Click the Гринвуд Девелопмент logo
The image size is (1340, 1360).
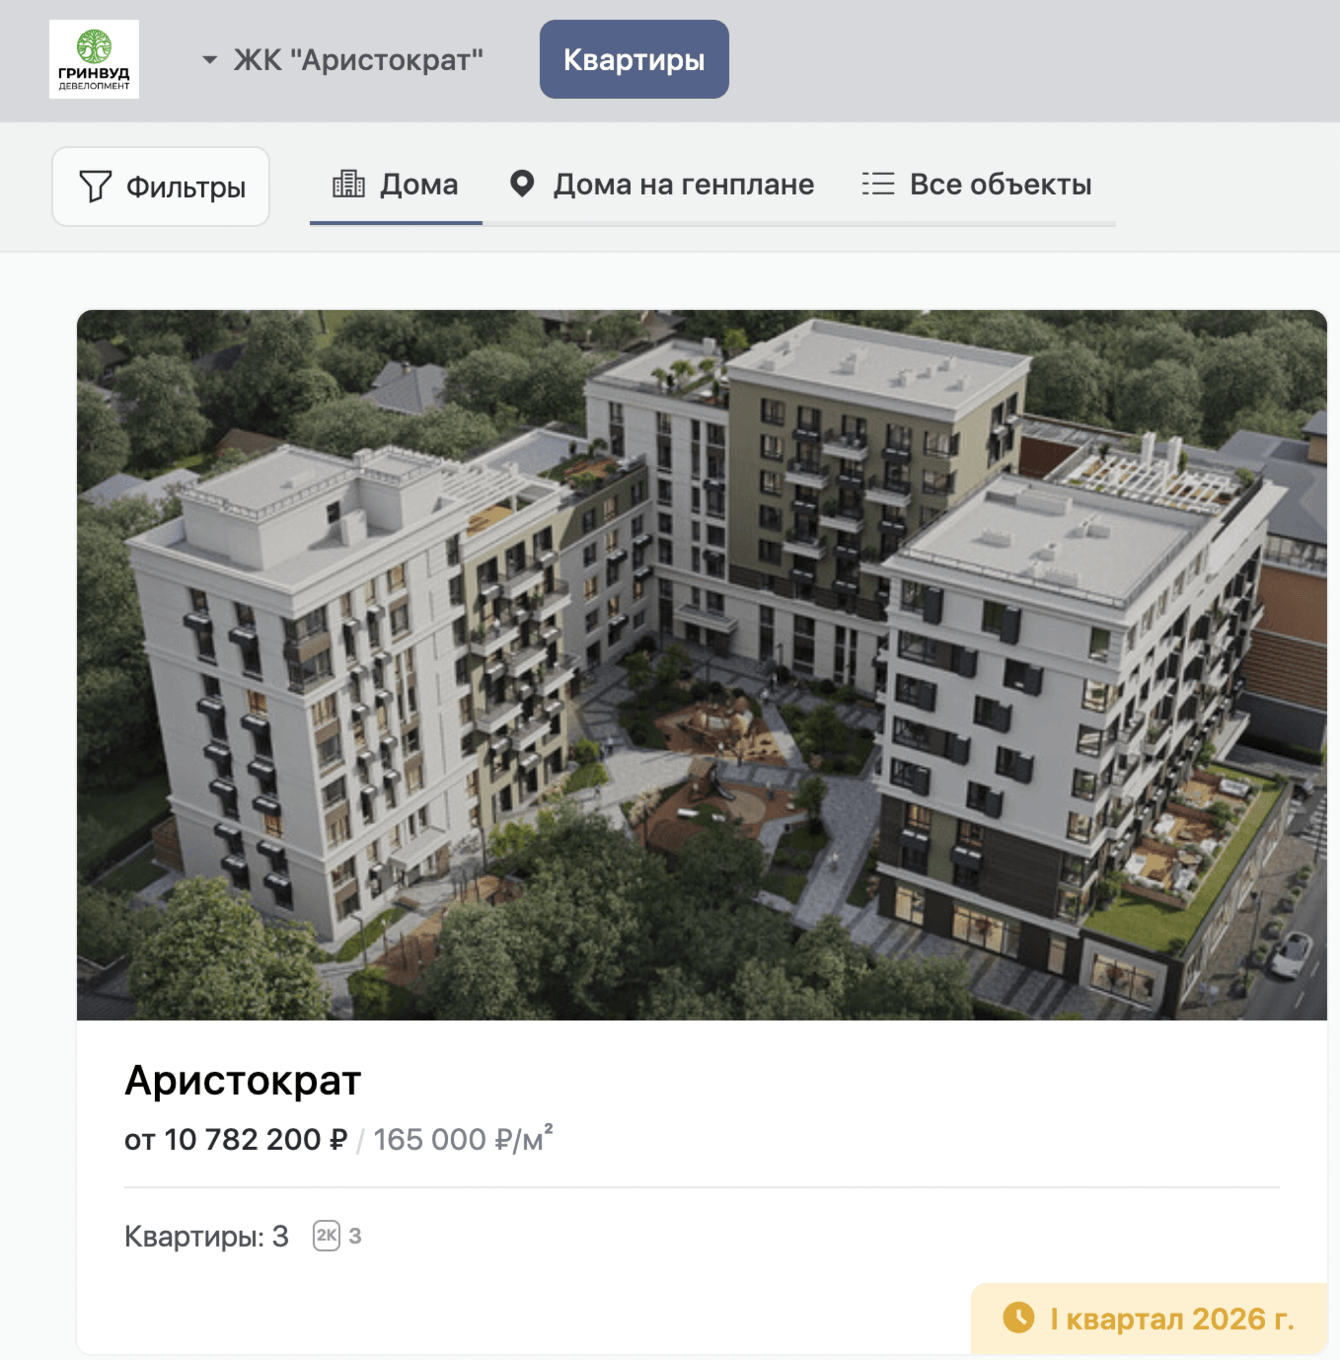click(x=94, y=59)
